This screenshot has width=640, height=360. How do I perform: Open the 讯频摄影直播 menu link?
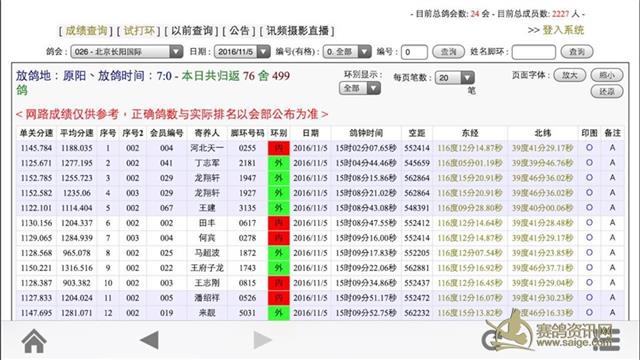point(297,31)
